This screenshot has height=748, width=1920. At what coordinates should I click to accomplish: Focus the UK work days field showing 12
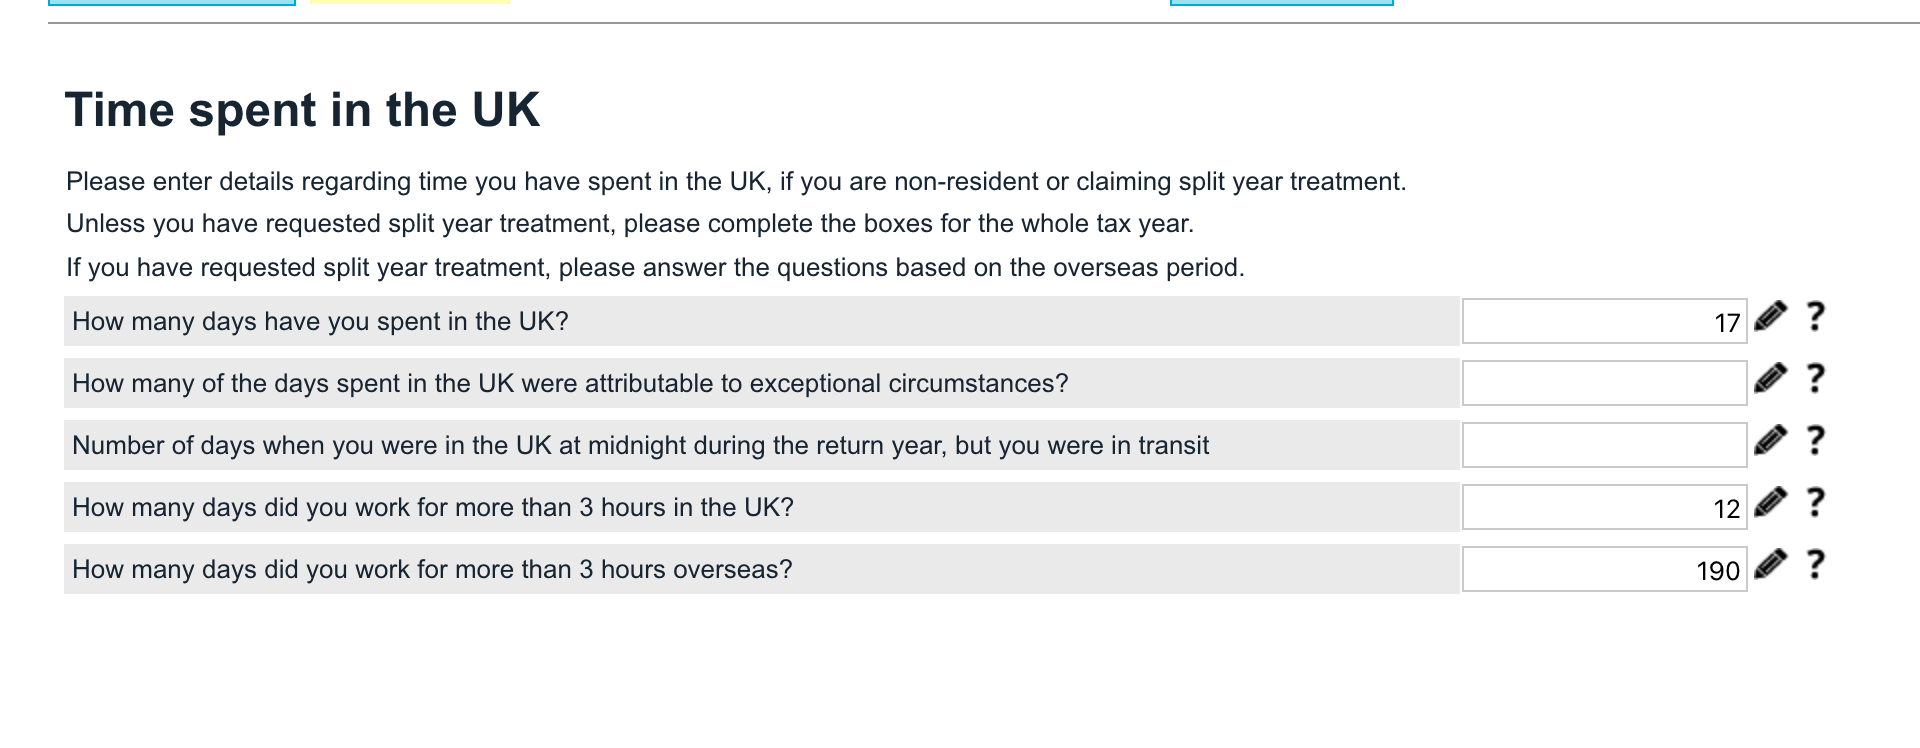pyautogui.click(x=1604, y=508)
